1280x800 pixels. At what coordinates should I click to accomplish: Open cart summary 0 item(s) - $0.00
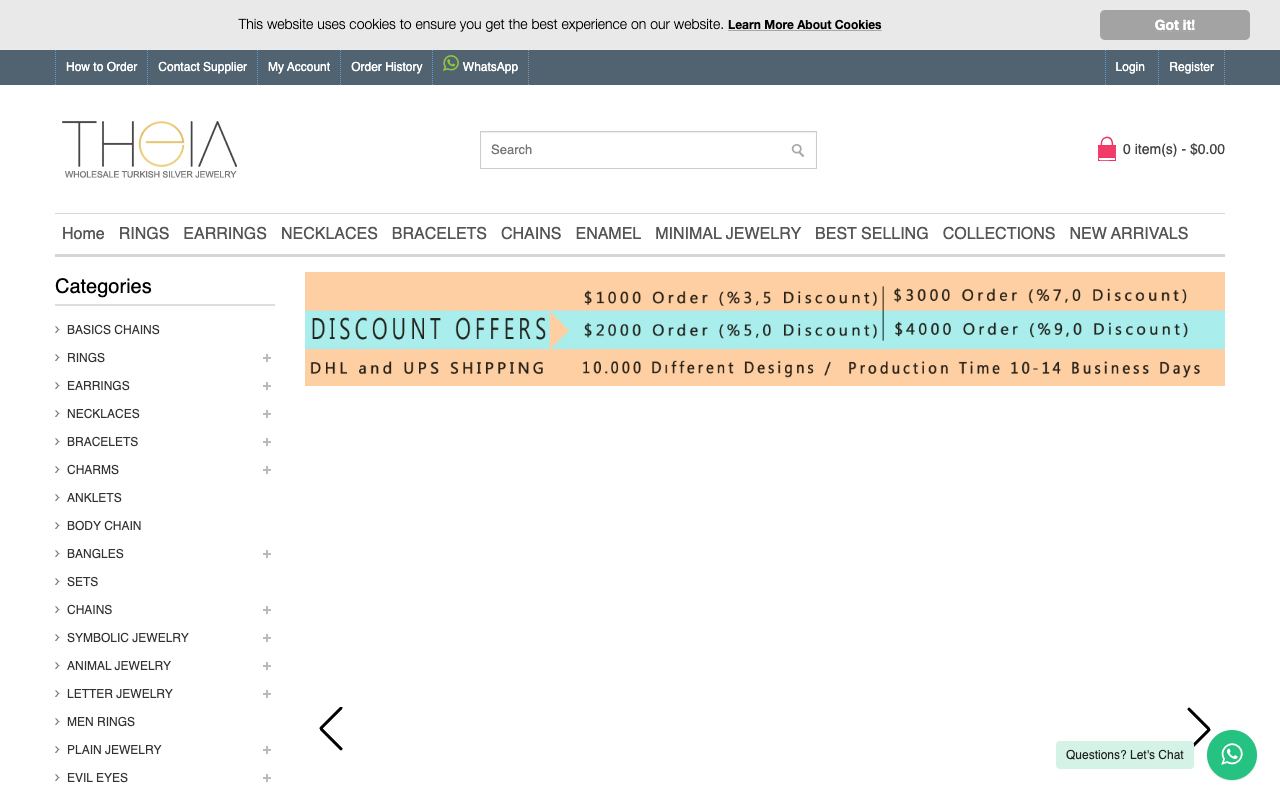[x=1174, y=150]
